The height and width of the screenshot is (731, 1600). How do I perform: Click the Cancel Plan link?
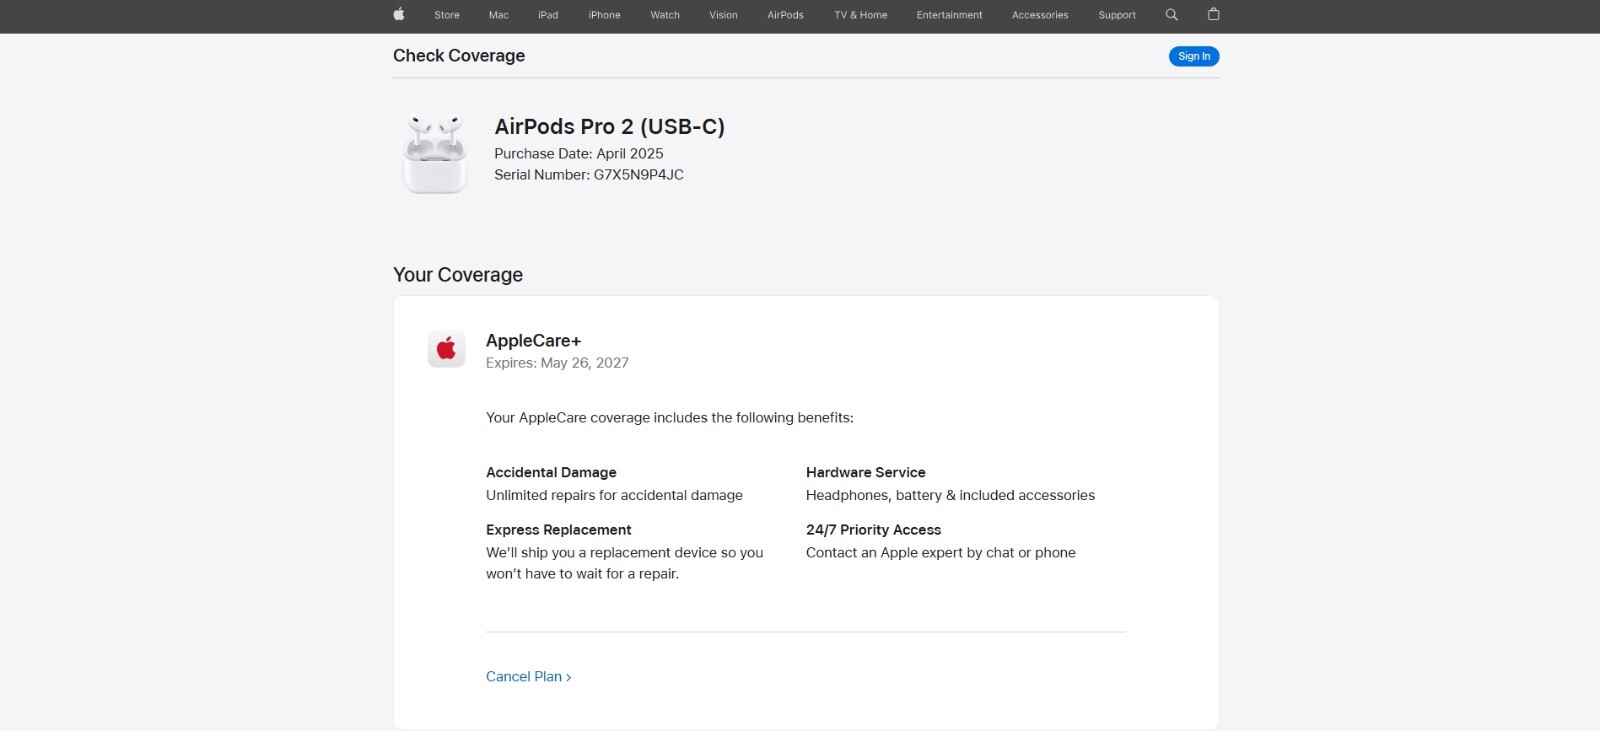(528, 677)
